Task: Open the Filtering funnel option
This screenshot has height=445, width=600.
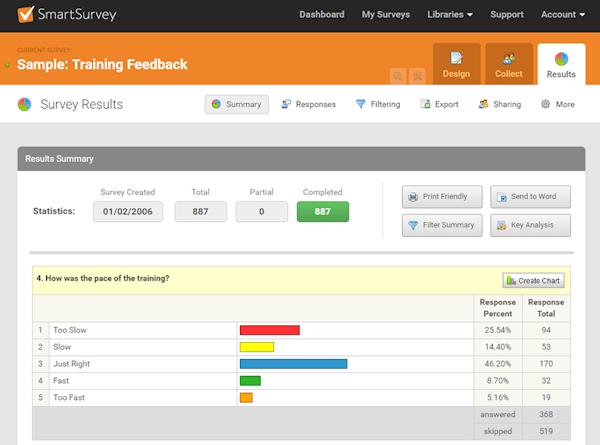Action: (x=378, y=104)
